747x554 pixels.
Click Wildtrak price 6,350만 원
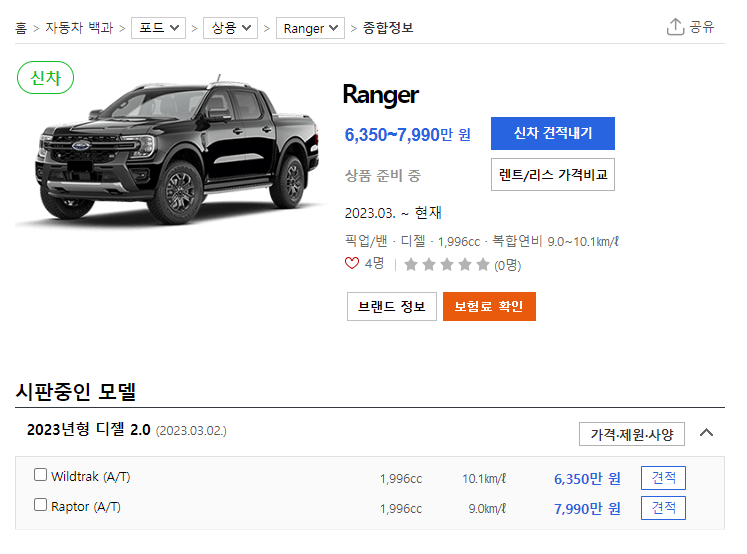[587, 479]
